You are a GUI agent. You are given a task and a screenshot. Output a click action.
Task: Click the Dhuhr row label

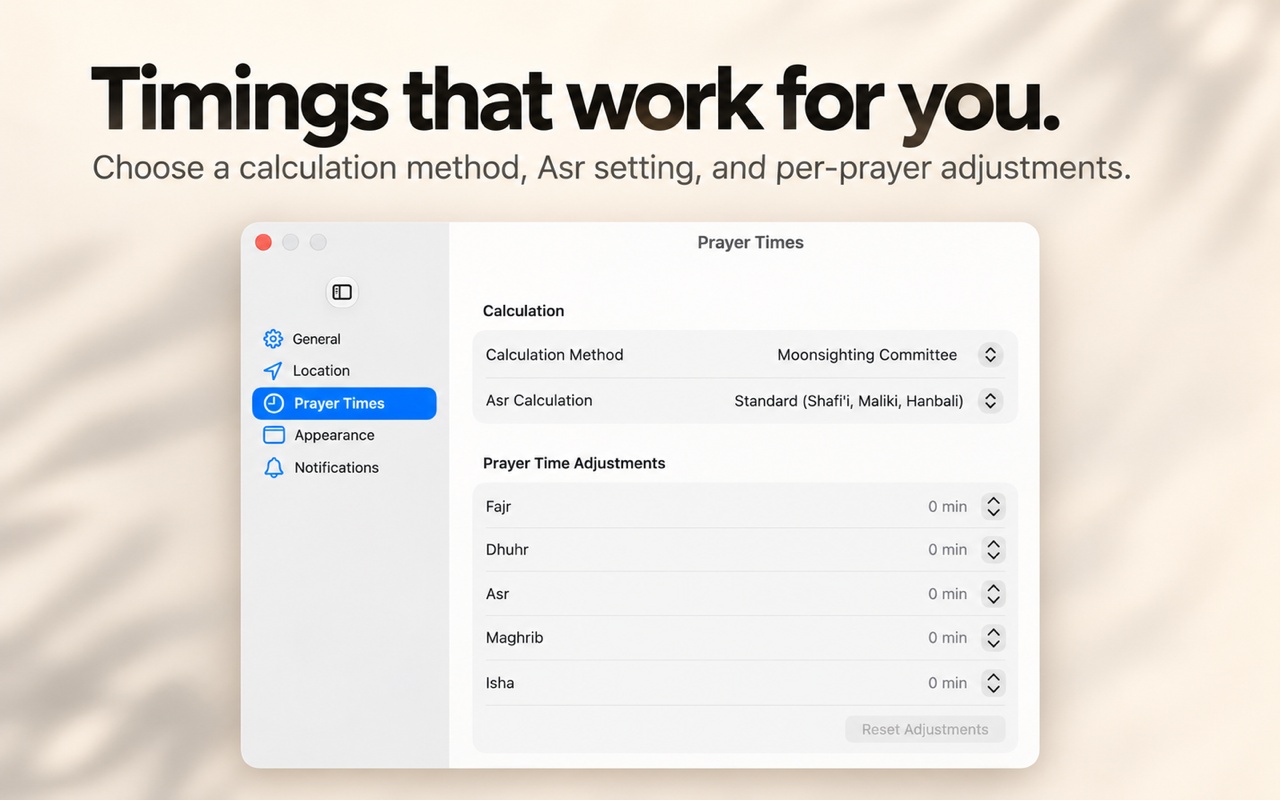click(507, 550)
